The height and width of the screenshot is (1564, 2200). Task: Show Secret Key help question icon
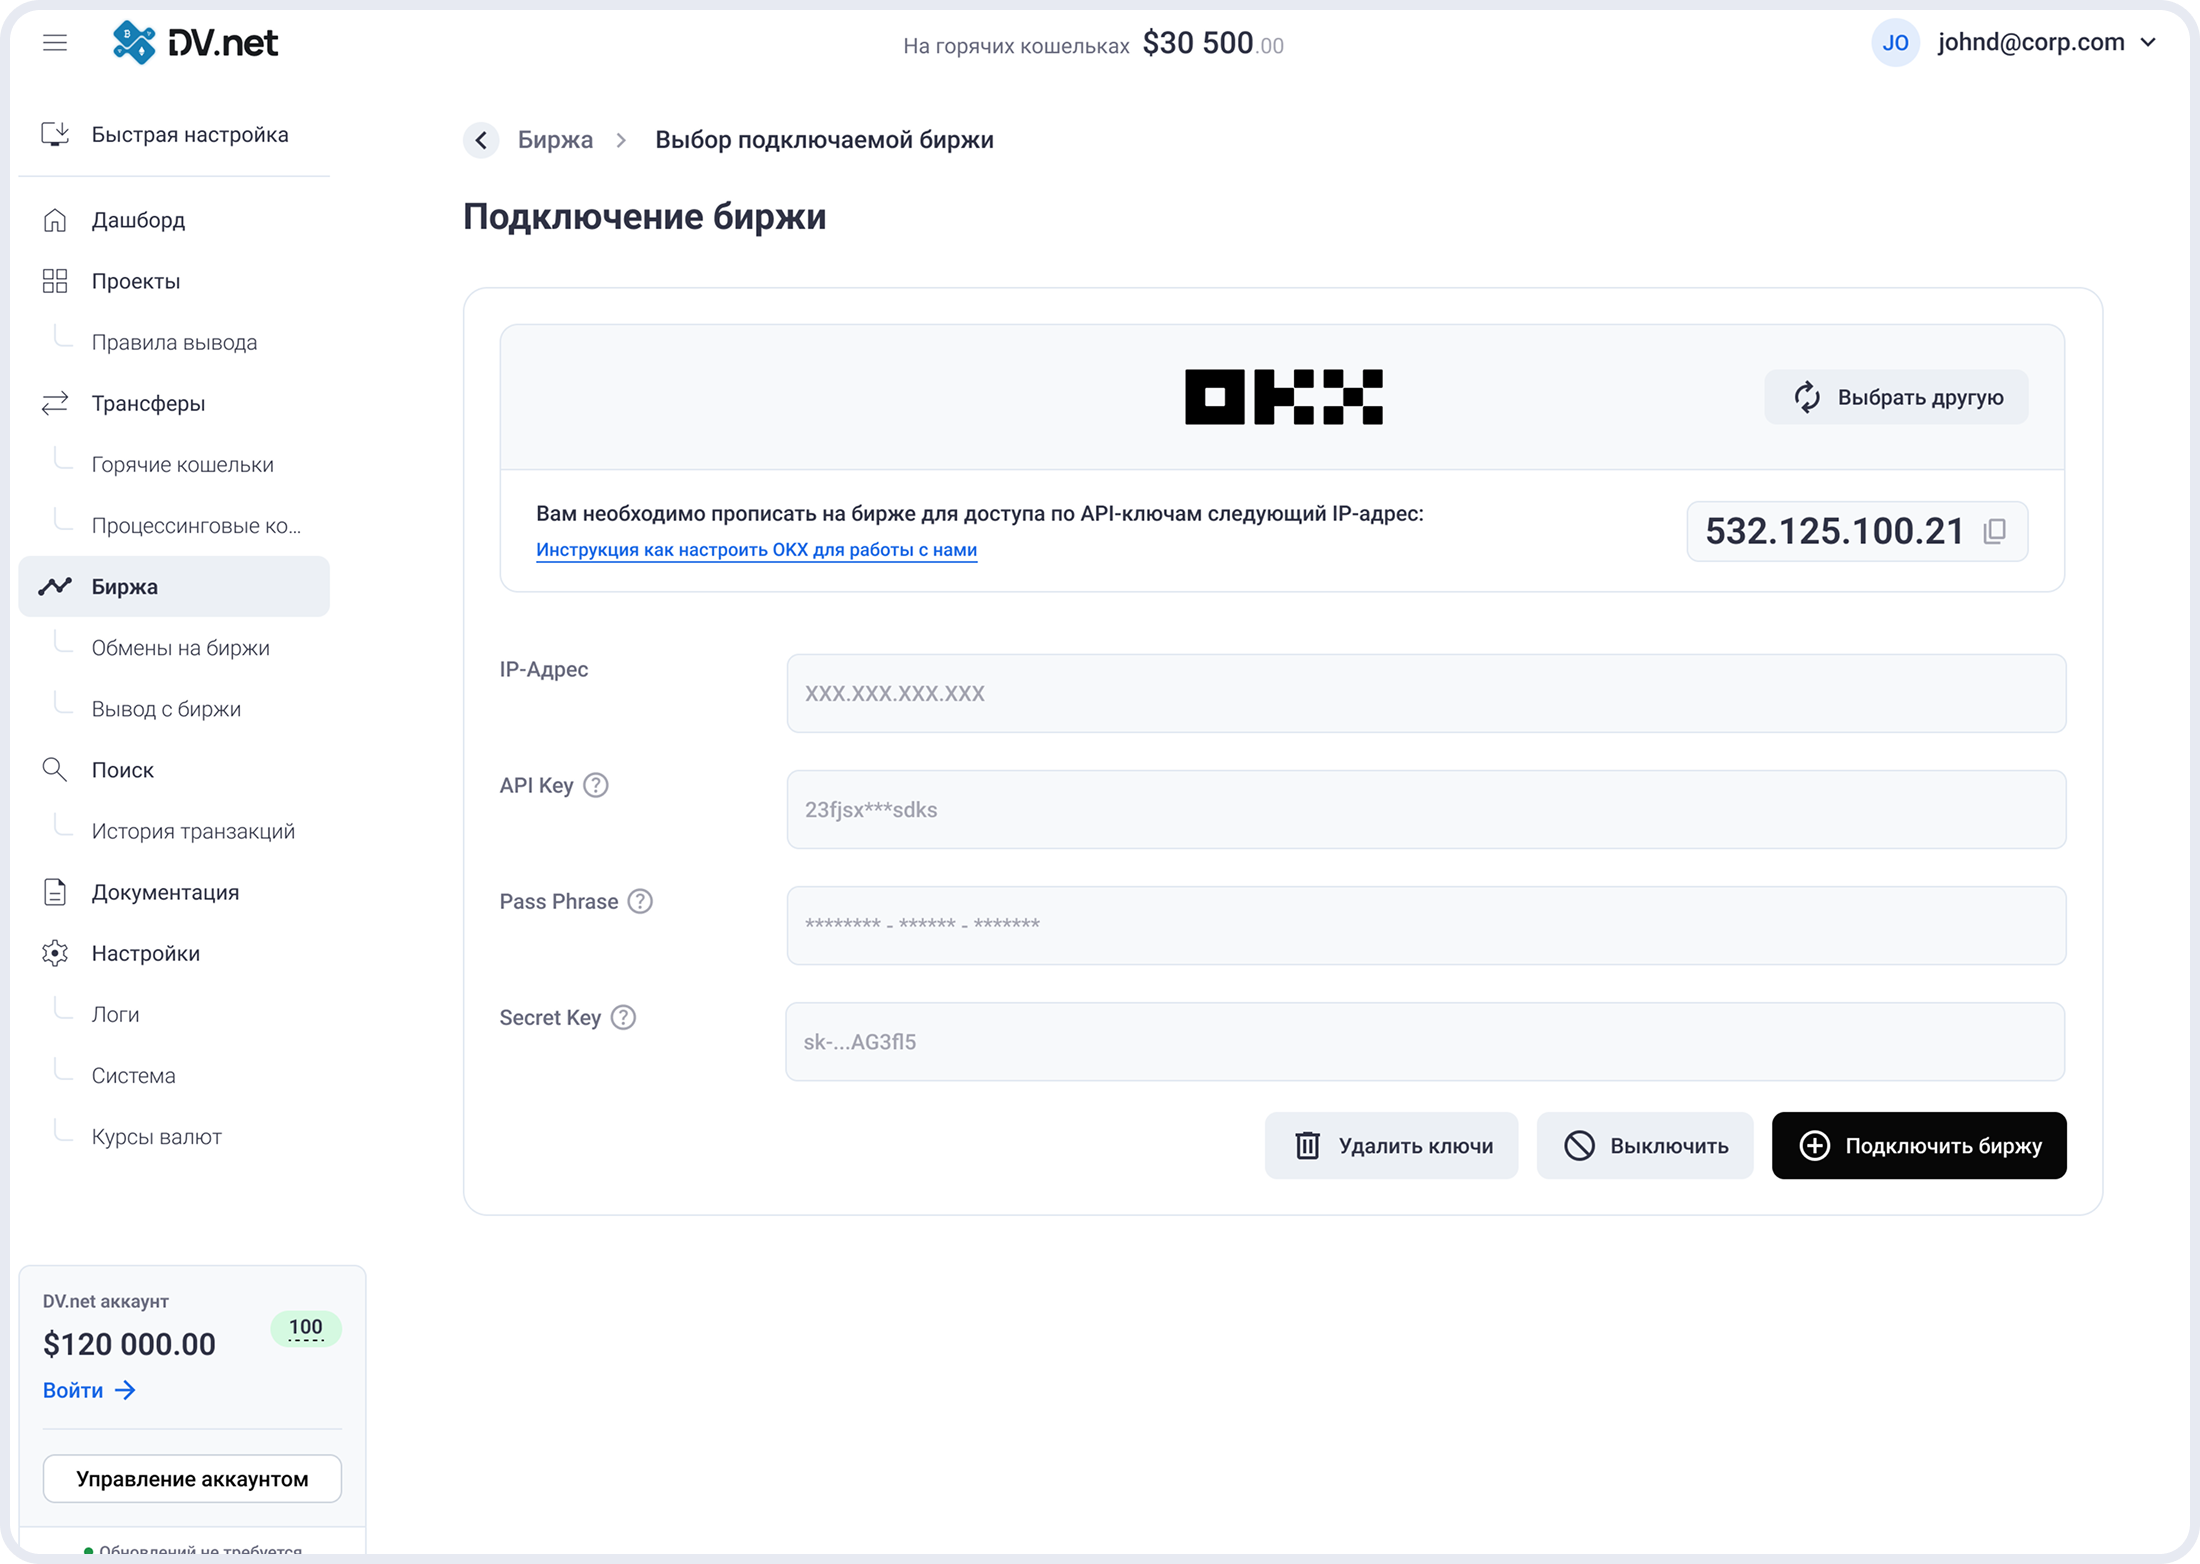(x=623, y=1017)
